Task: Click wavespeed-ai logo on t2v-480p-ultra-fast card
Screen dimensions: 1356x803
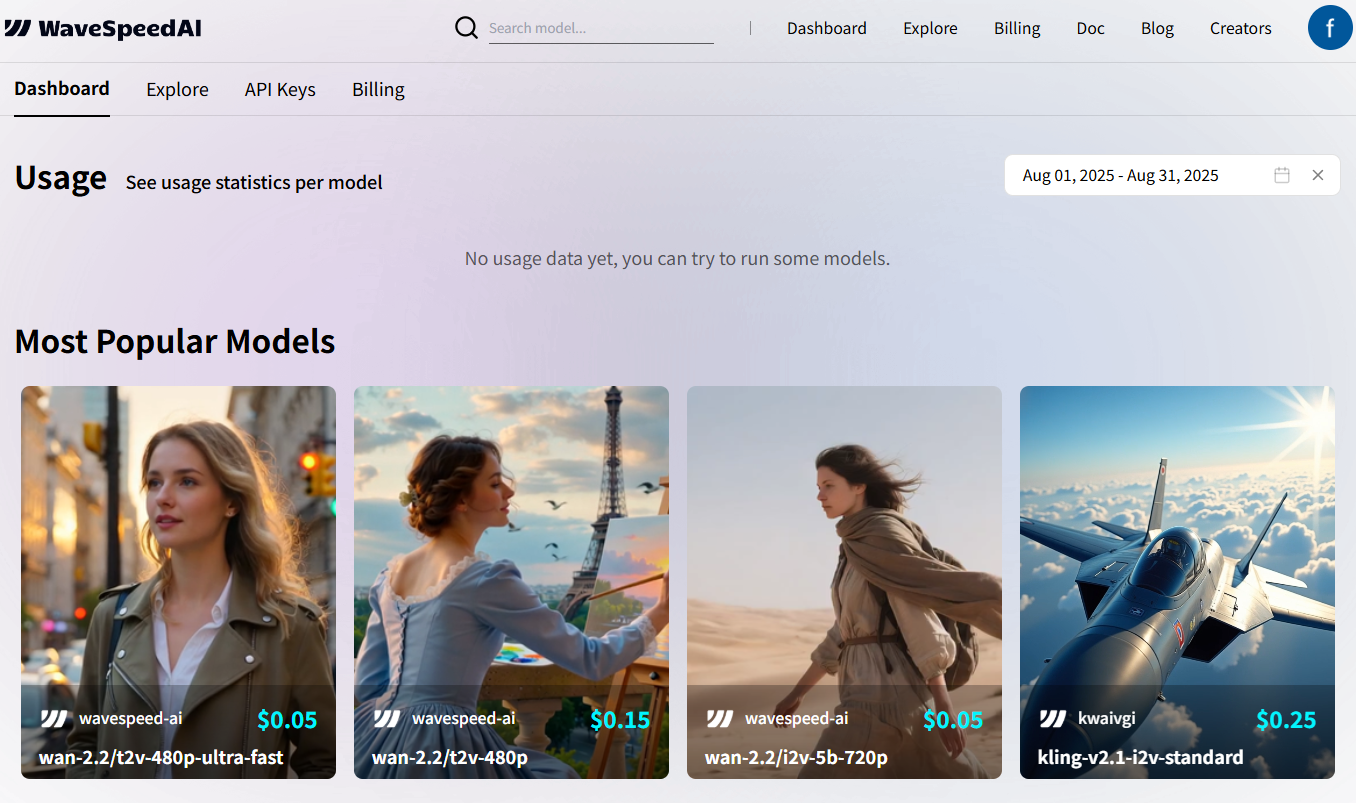Action: 54,718
